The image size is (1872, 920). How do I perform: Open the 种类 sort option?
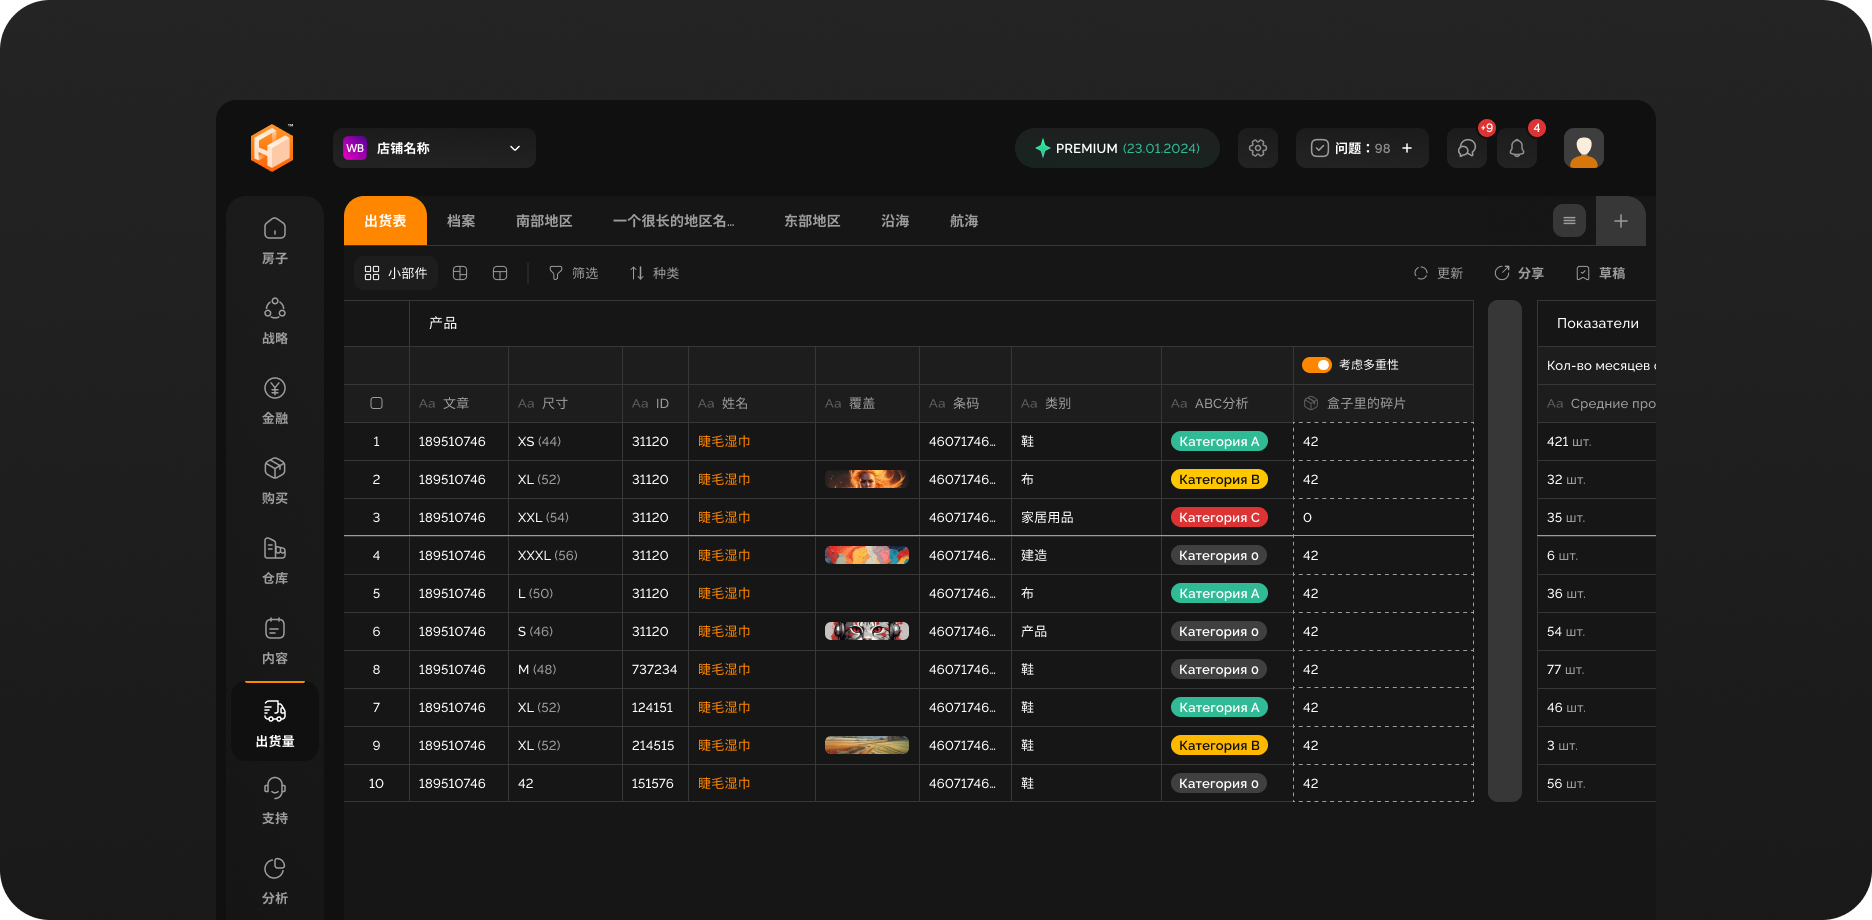coord(654,273)
